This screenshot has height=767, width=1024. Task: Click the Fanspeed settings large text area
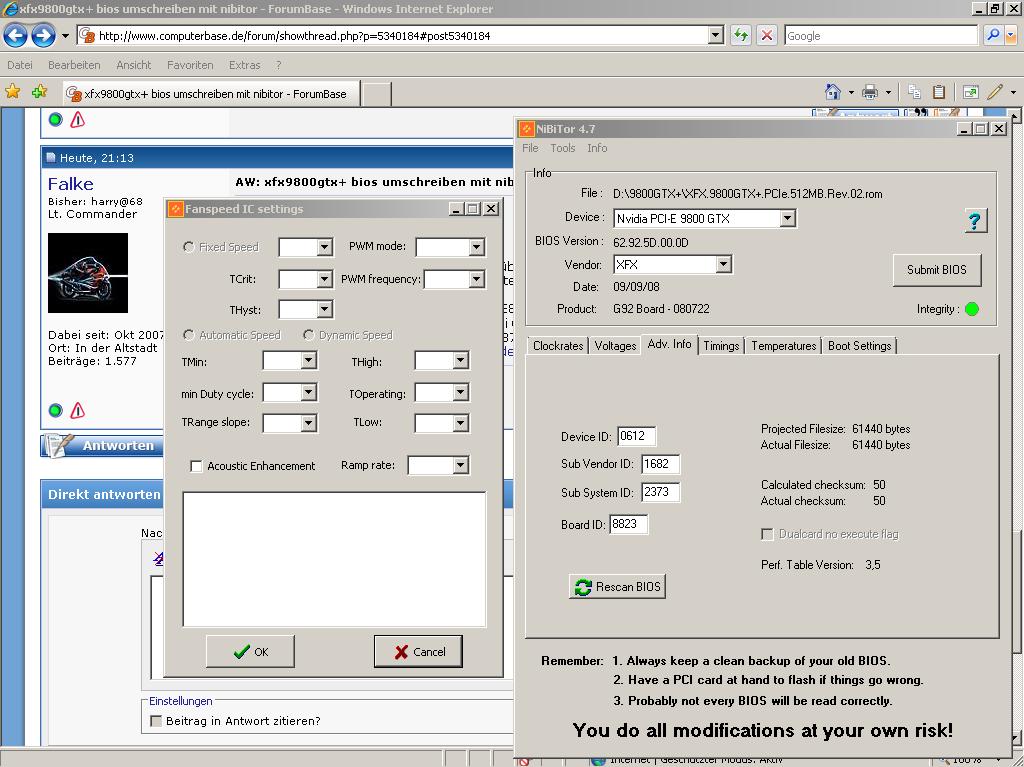tap(334, 559)
